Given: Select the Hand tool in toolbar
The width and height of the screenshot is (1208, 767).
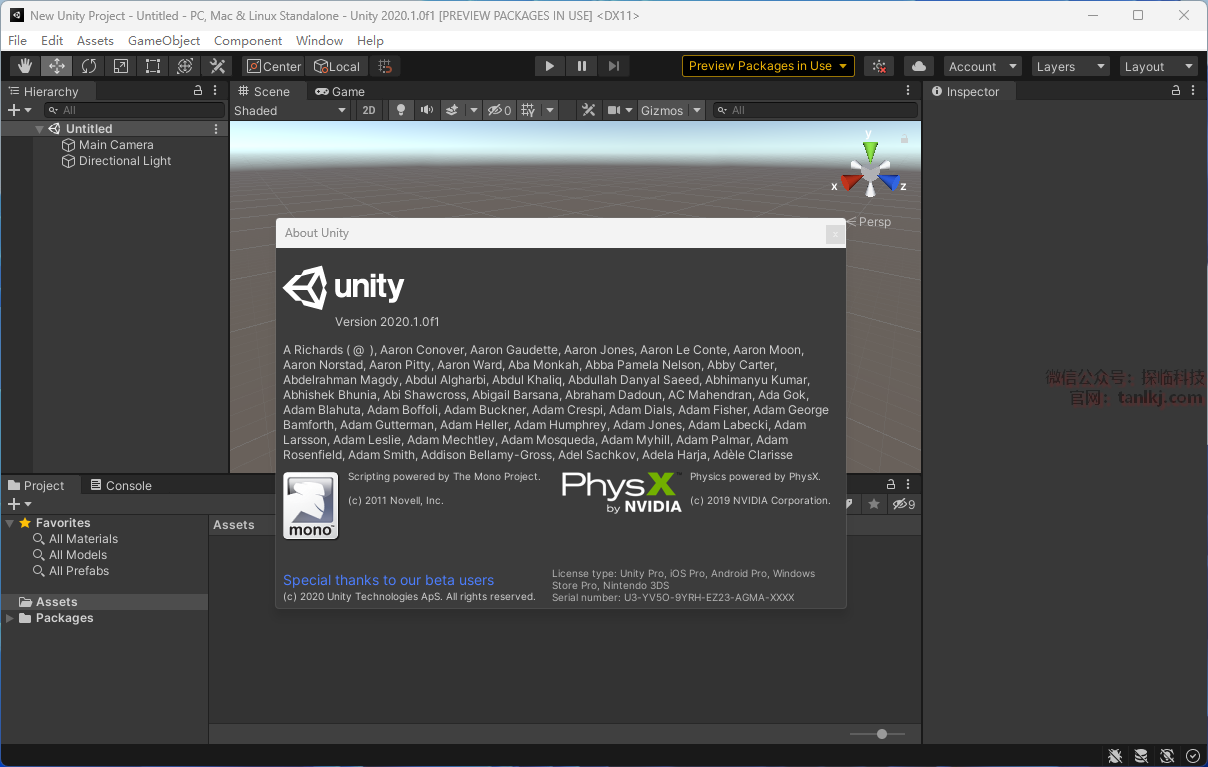Looking at the screenshot, I should pos(25,66).
